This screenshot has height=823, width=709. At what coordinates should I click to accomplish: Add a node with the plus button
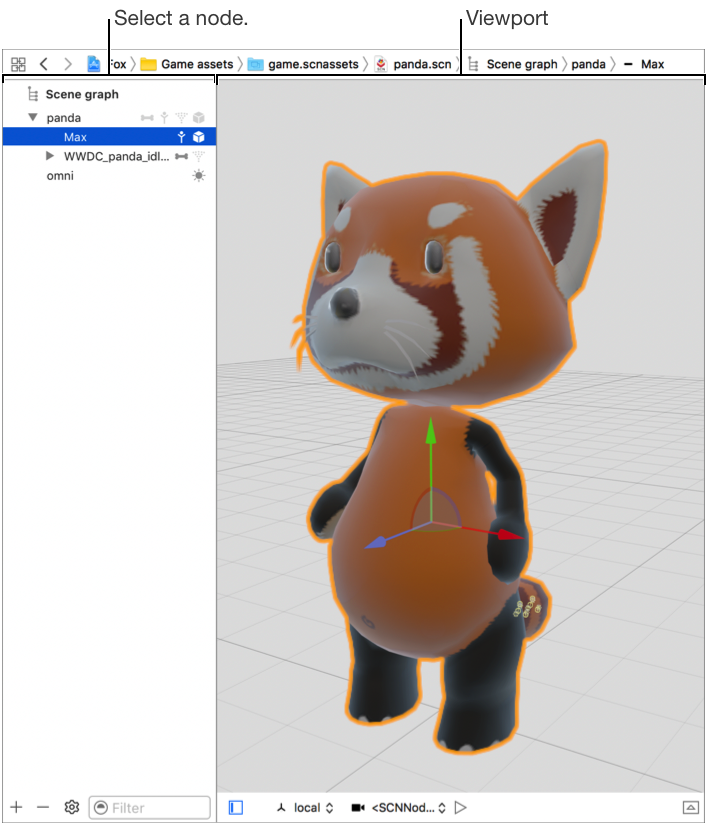pyautogui.click(x=16, y=807)
